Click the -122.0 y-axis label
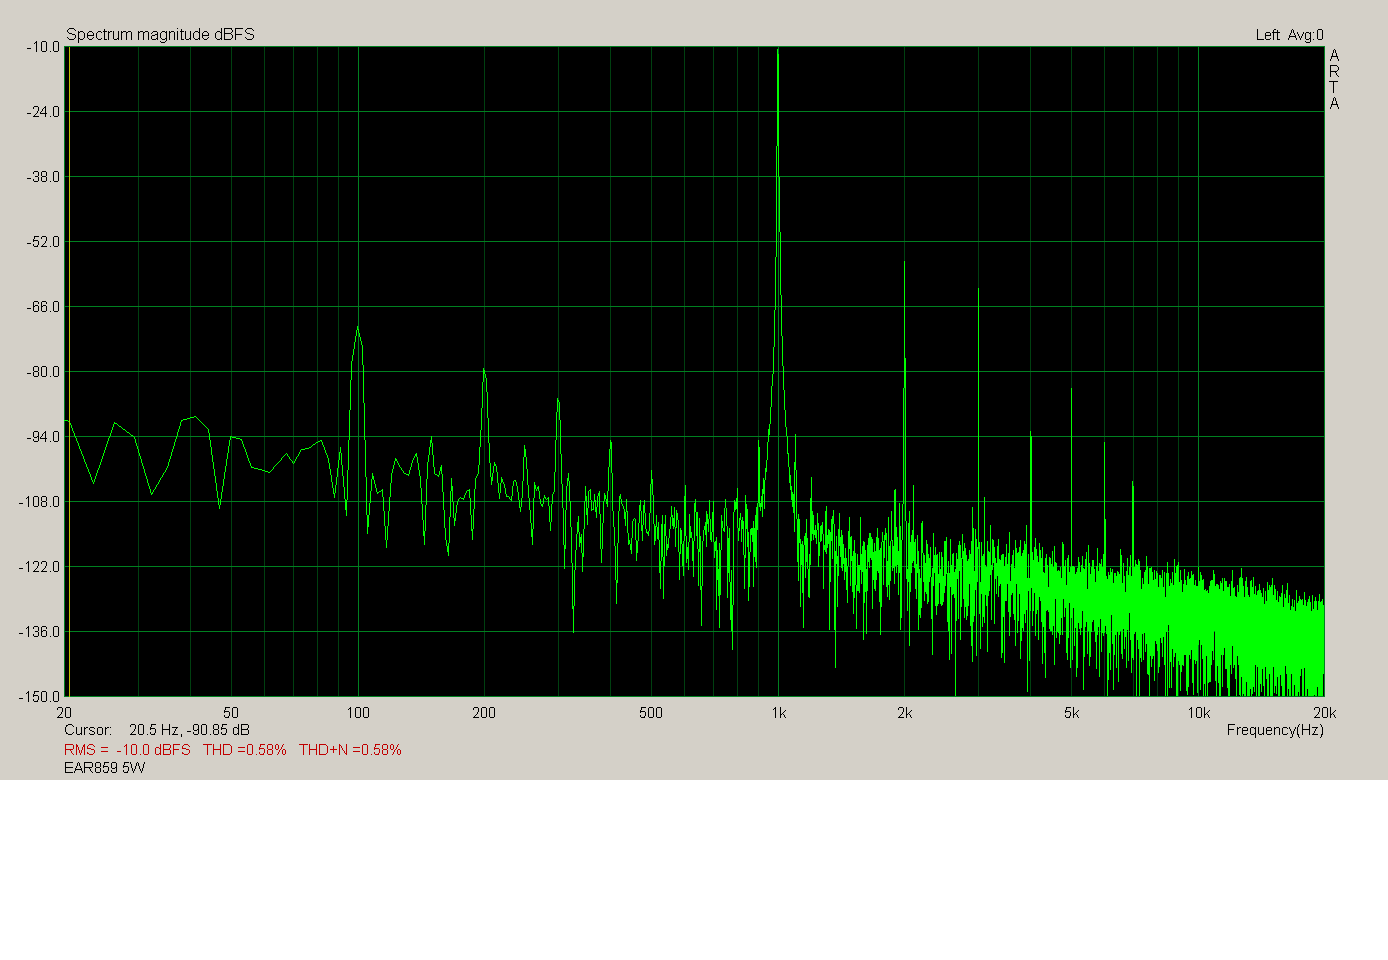The height and width of the screenshot is (960, 1388). (40, 566)
